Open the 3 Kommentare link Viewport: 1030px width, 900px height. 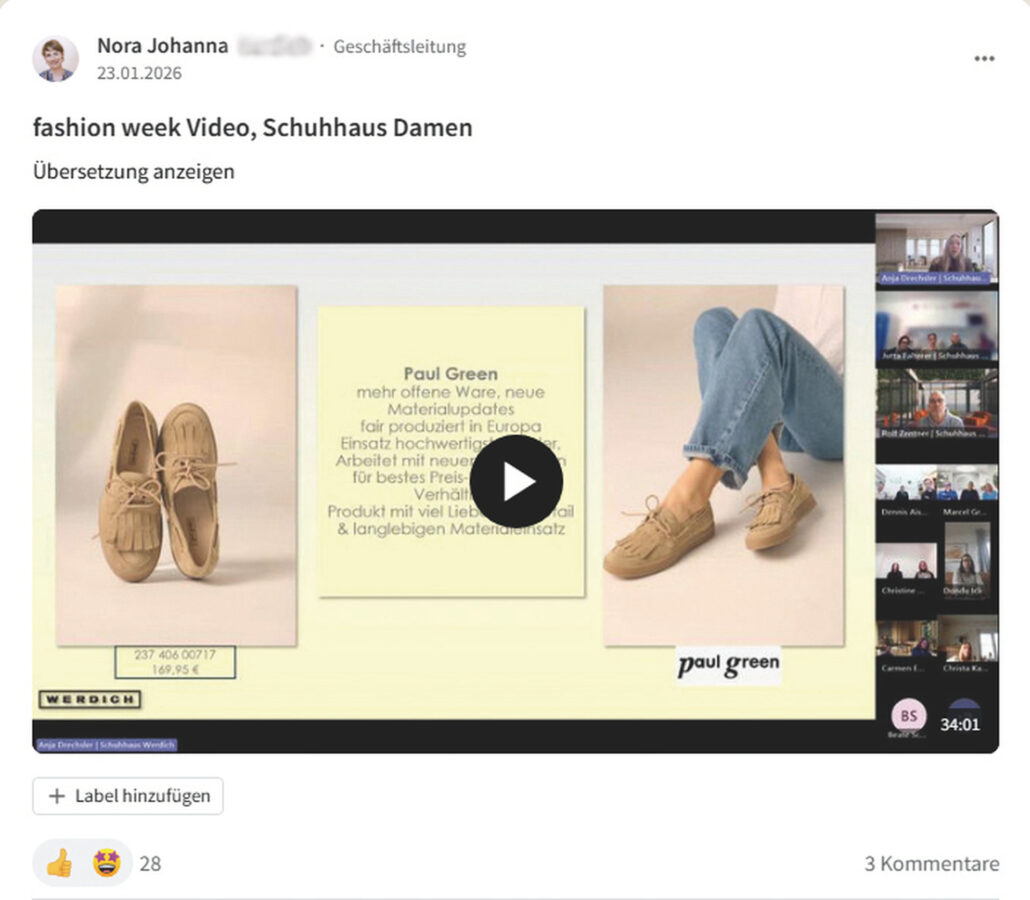point(931,863)
